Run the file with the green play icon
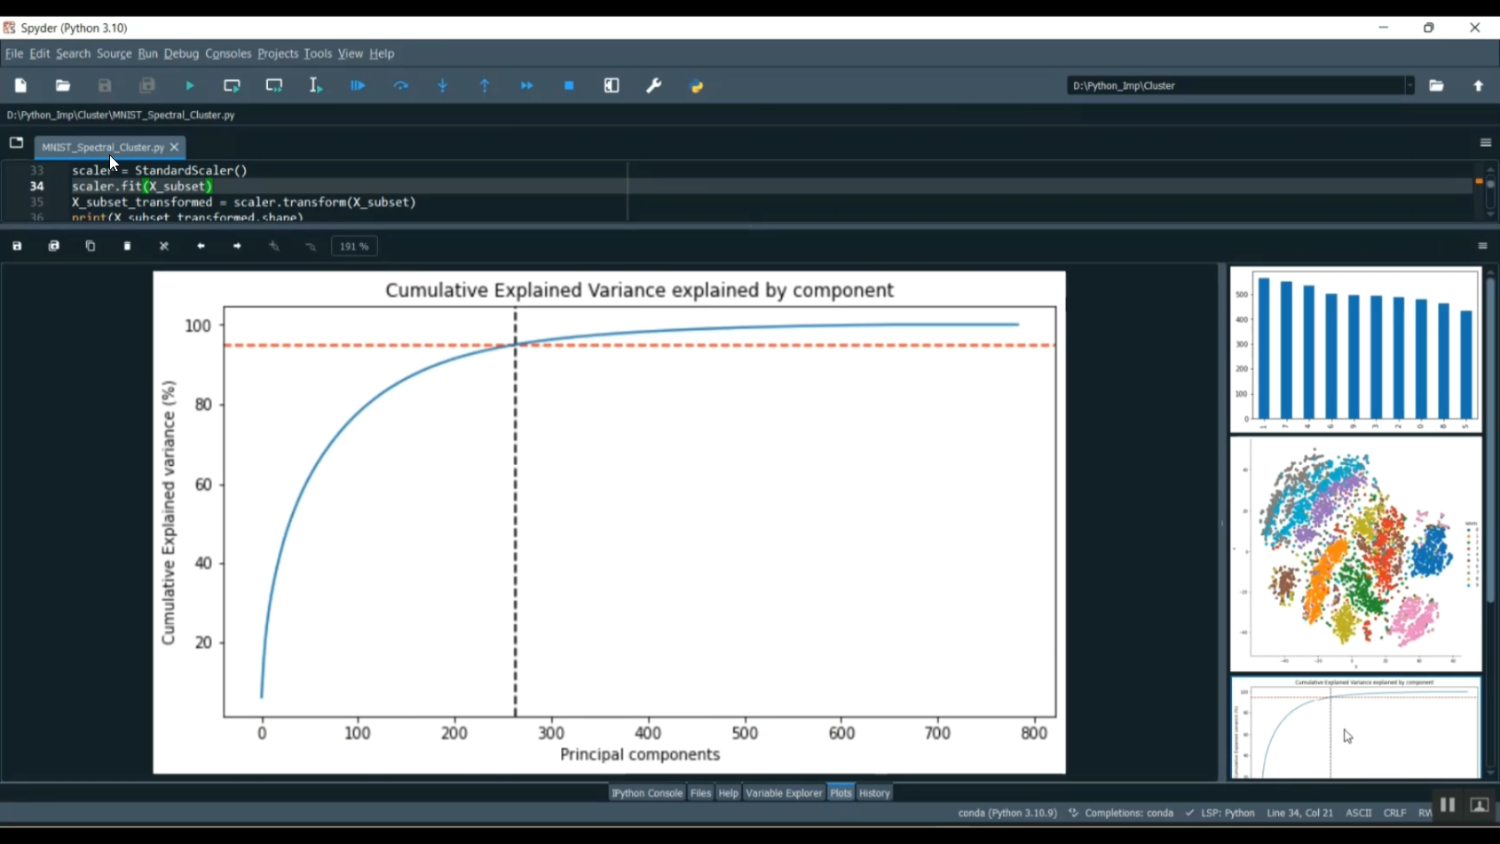 click(190, 86)
